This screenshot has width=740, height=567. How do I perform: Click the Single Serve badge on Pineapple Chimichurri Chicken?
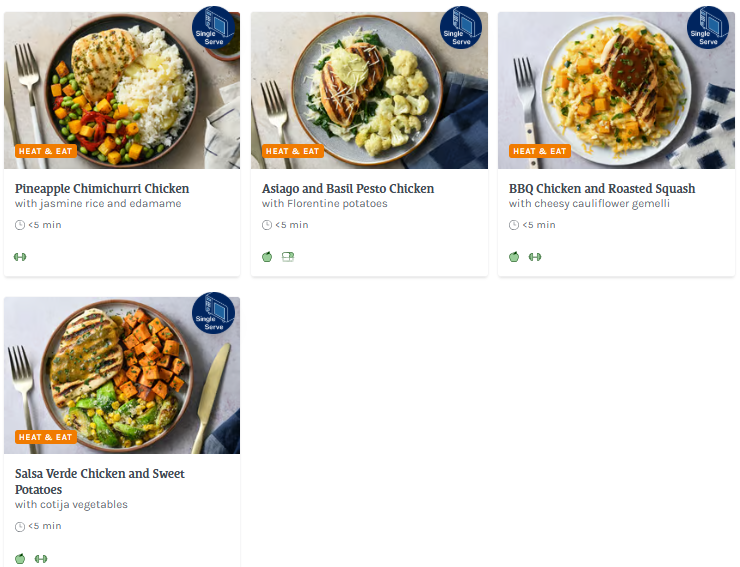[x=214, y=27]
